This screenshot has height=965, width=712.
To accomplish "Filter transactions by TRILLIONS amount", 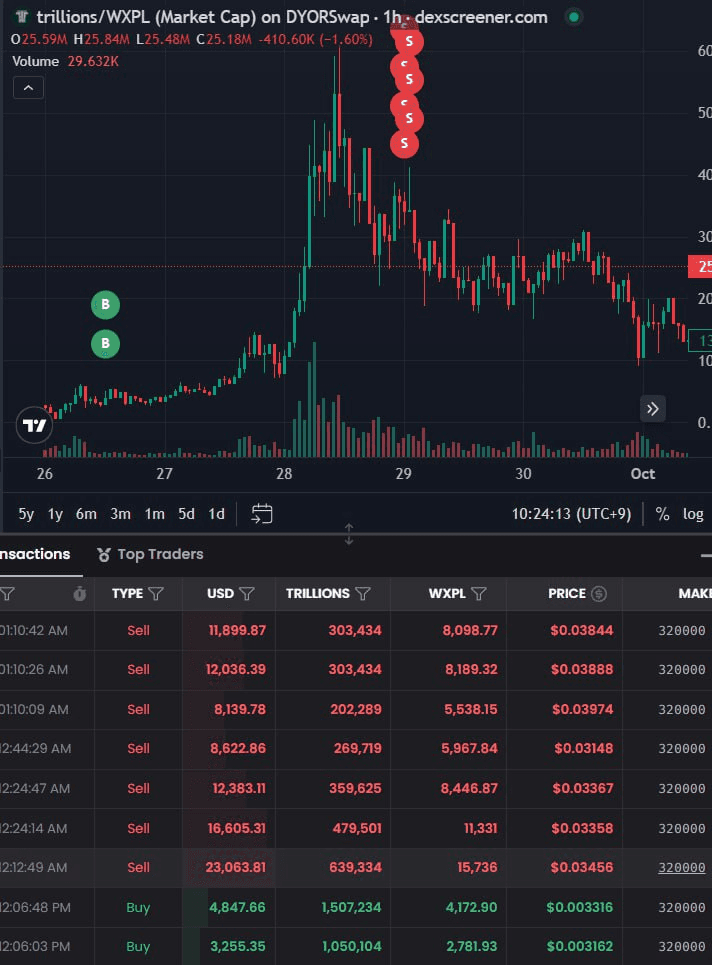I will pyautogui.click(x=363, y=594).
